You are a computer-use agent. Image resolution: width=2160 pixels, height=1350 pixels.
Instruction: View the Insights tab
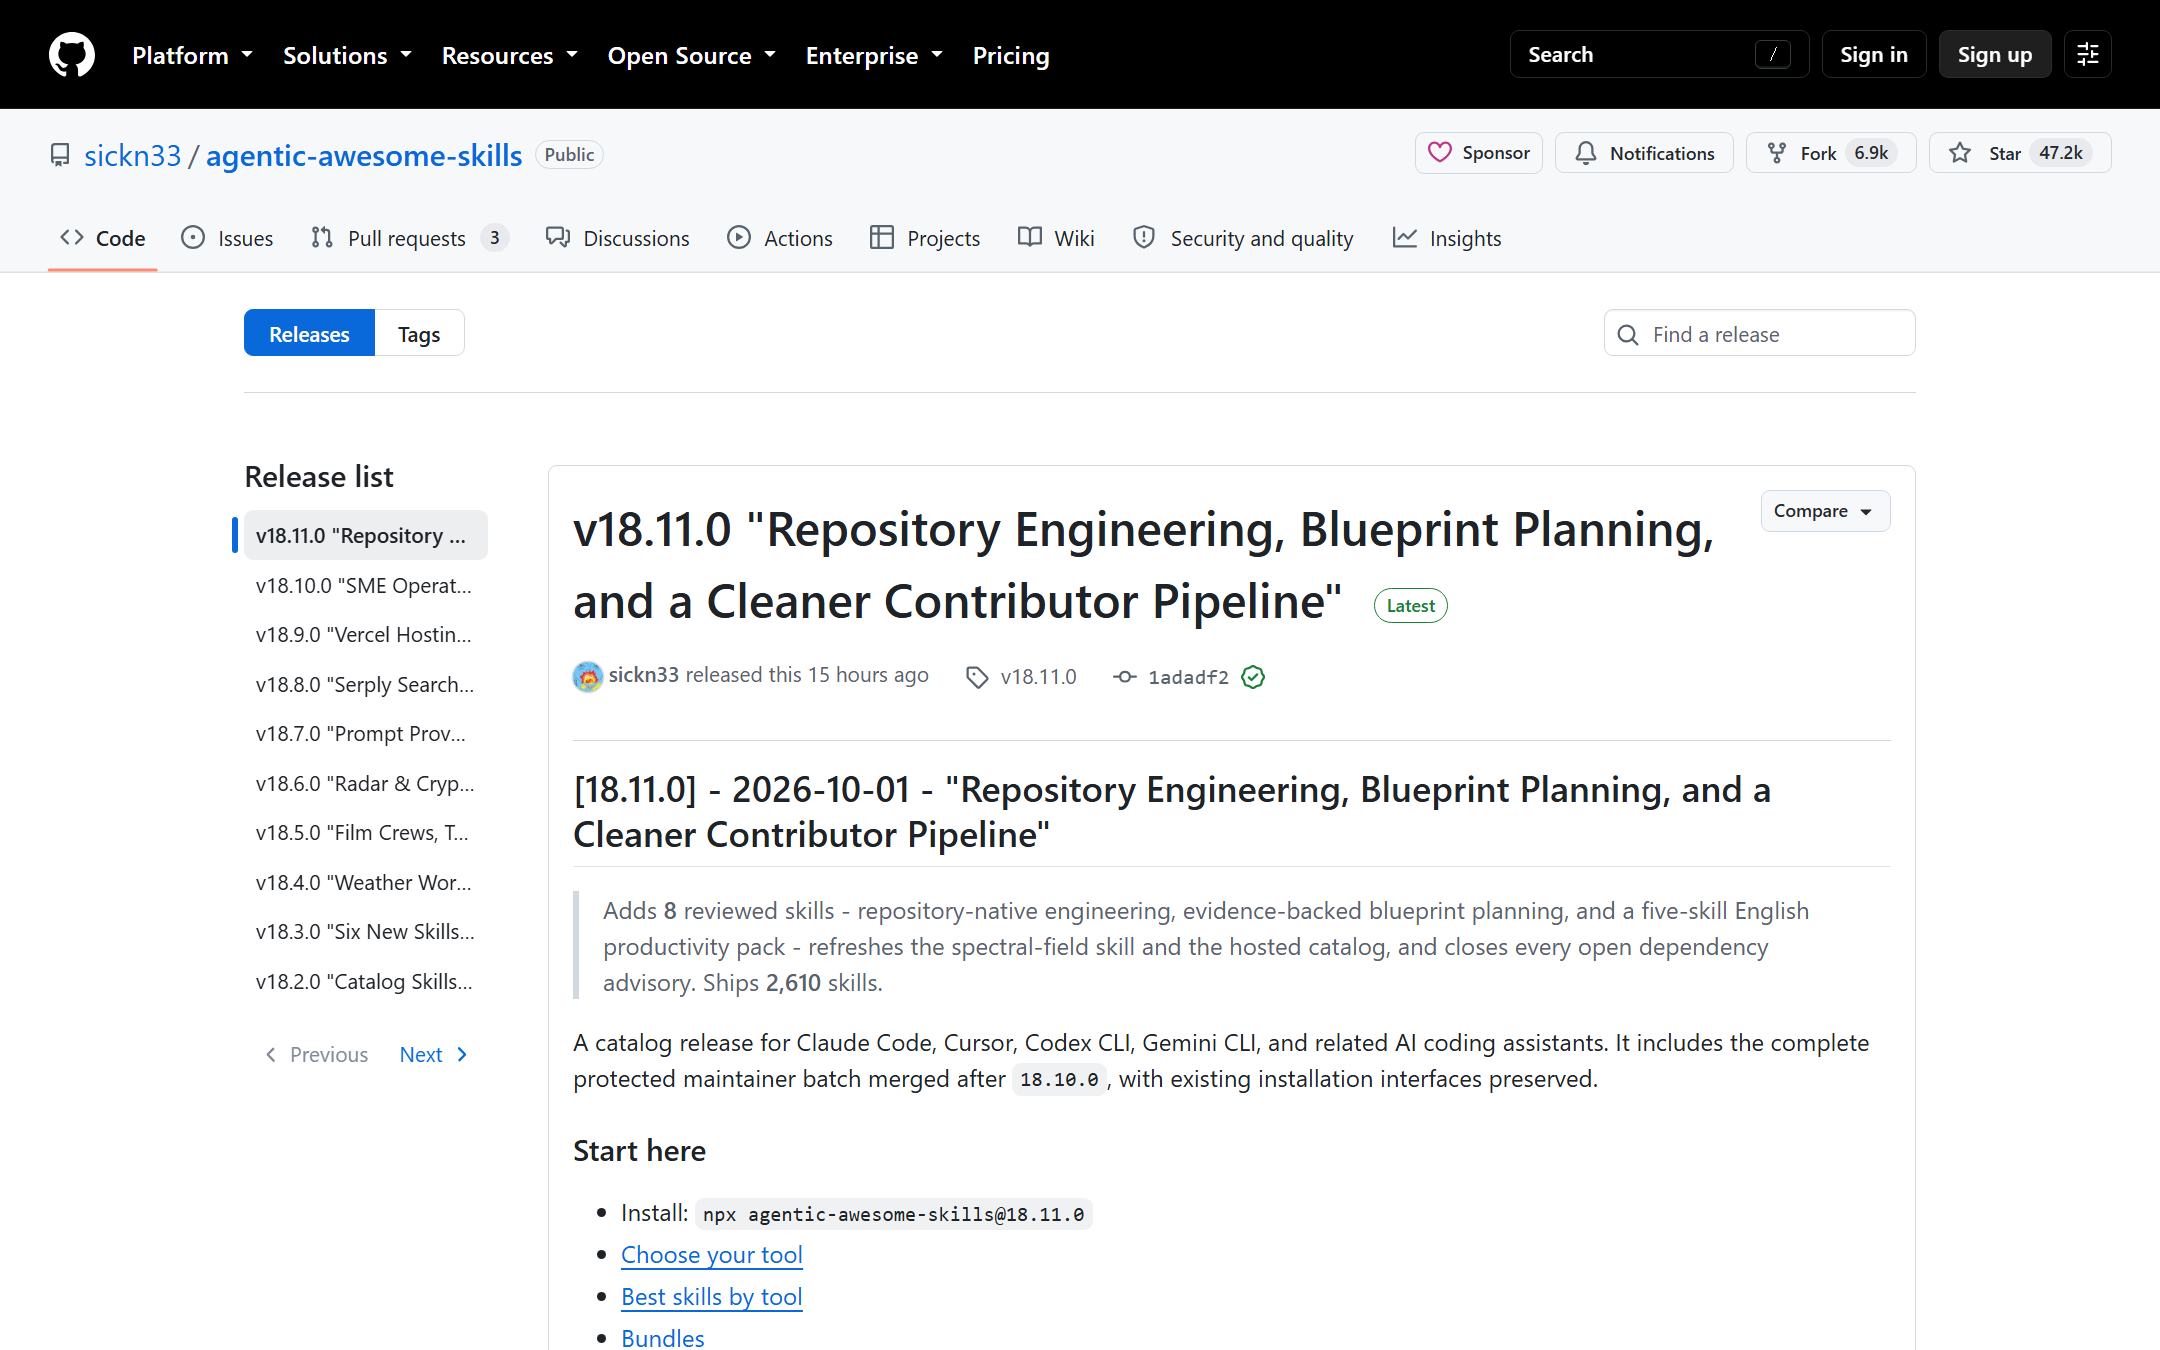point(1447,238)
